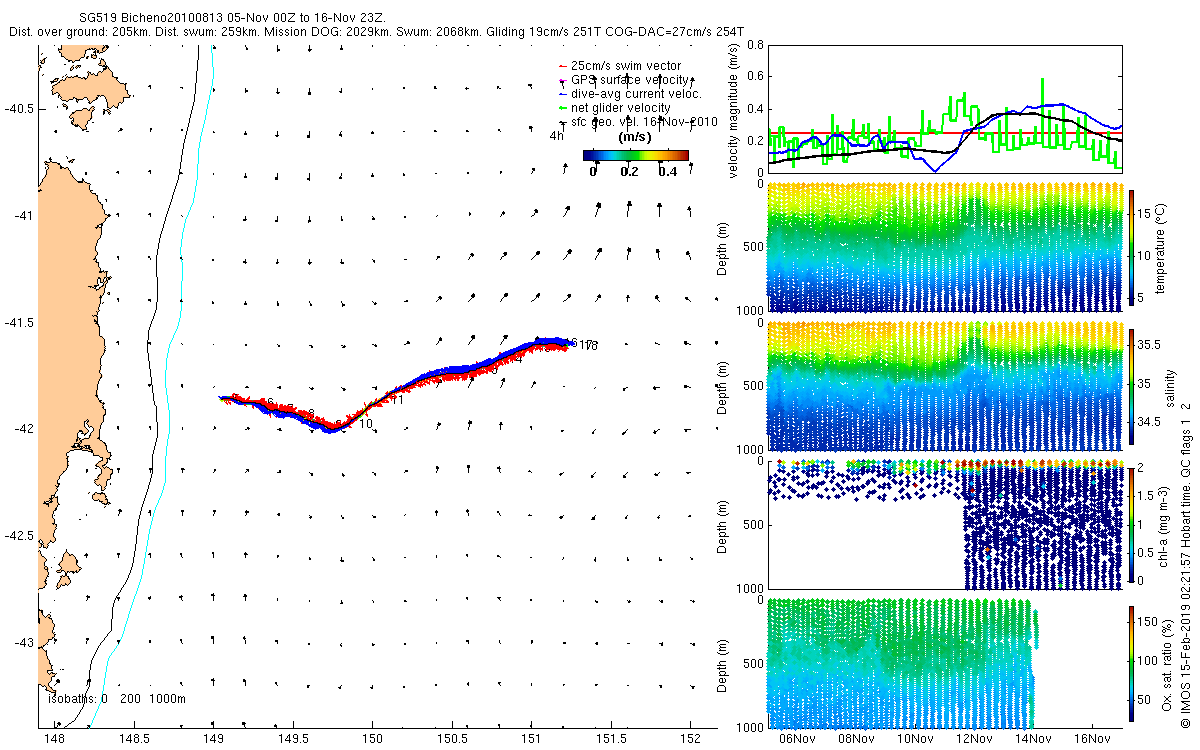Click the IMOS copyright timestamp text
Viewport: 1200px width, 750px height.
coord(1186,565)
